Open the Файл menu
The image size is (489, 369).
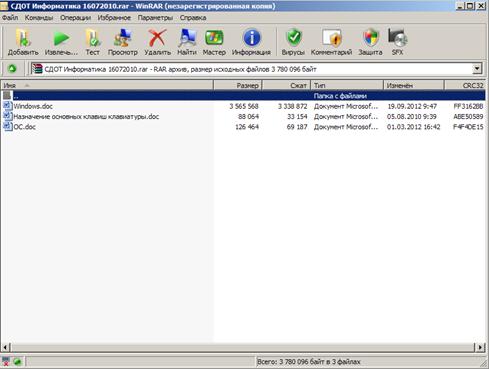[x=10, y=18]
